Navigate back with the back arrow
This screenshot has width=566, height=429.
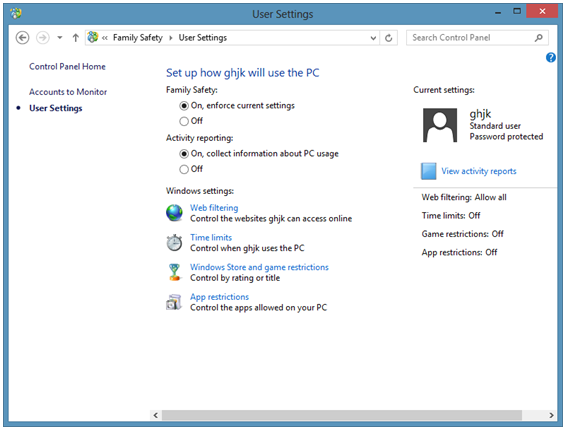point(22,38)
